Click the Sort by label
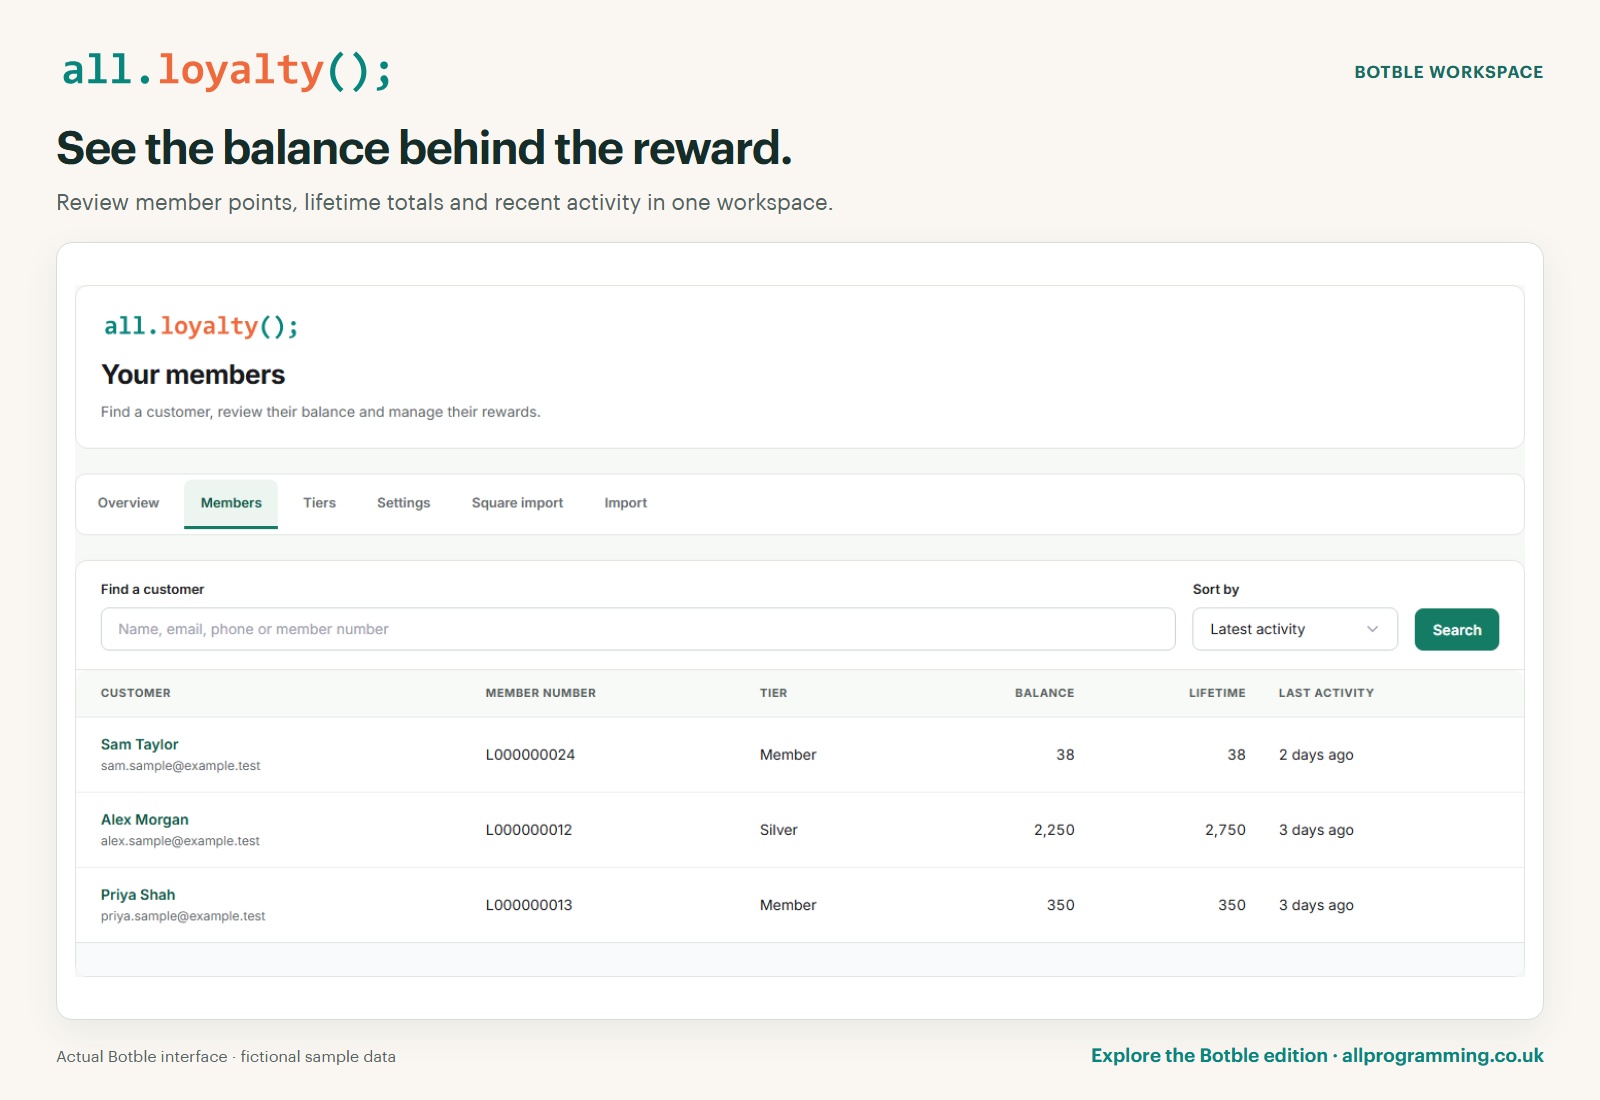 point(1216,590)
